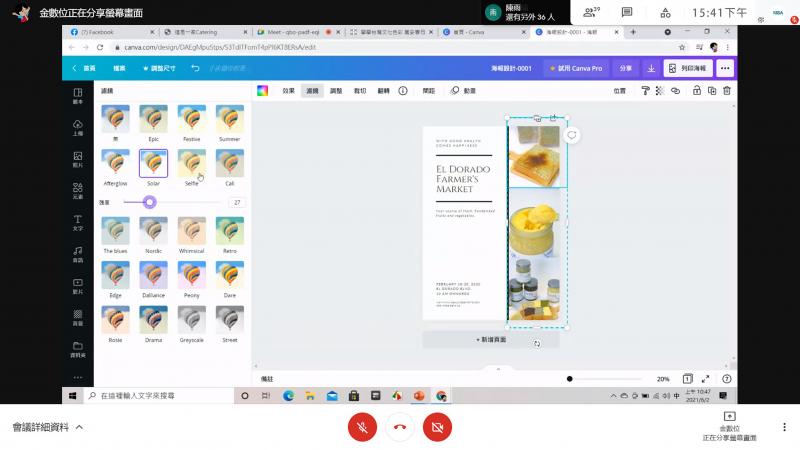This screenshot has width=800, height=450.
Task: Toggle the camera off button
Action: 437,427
